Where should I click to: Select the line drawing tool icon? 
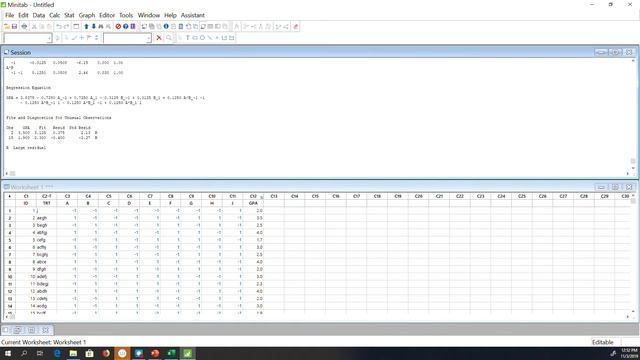[209, 38]
